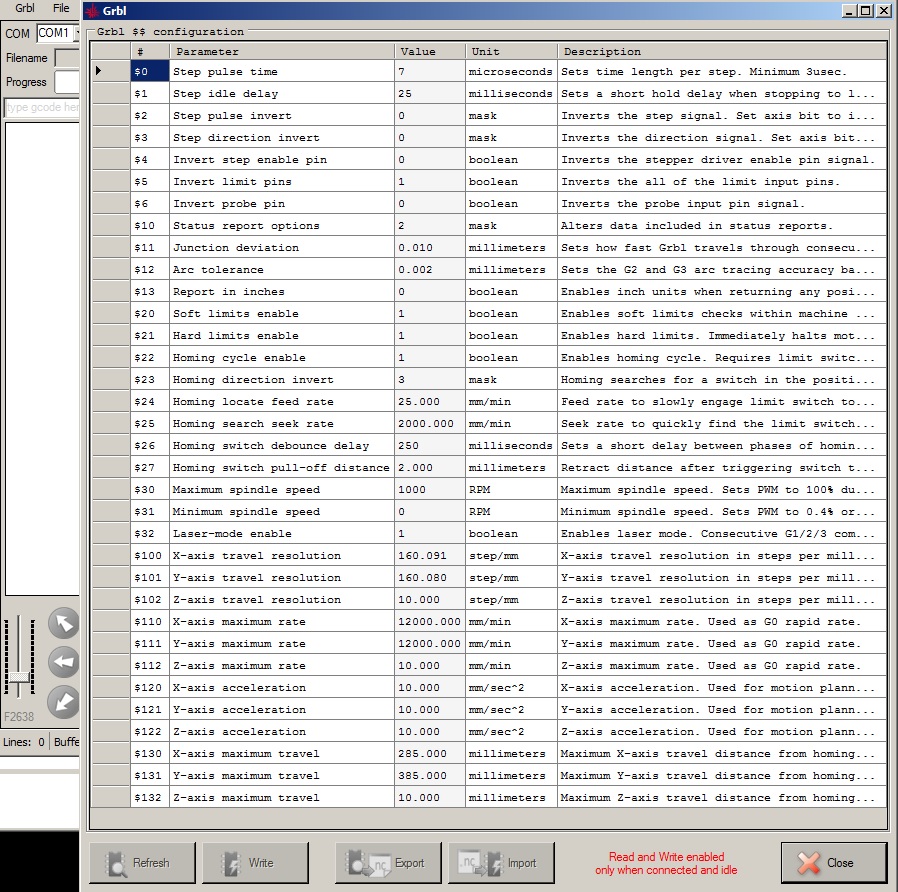Click the Value column header
Screen dimensions: 898x892
[430, 52]
